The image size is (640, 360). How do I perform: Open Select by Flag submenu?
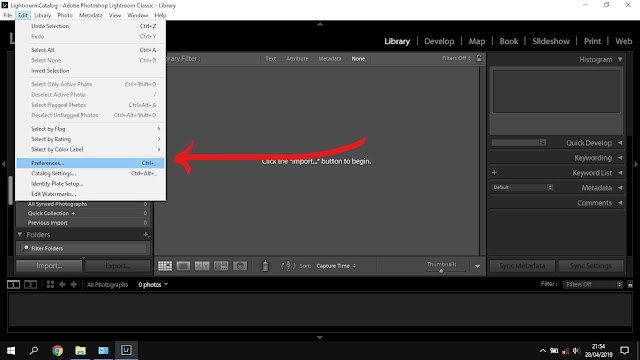click(91, 129)
